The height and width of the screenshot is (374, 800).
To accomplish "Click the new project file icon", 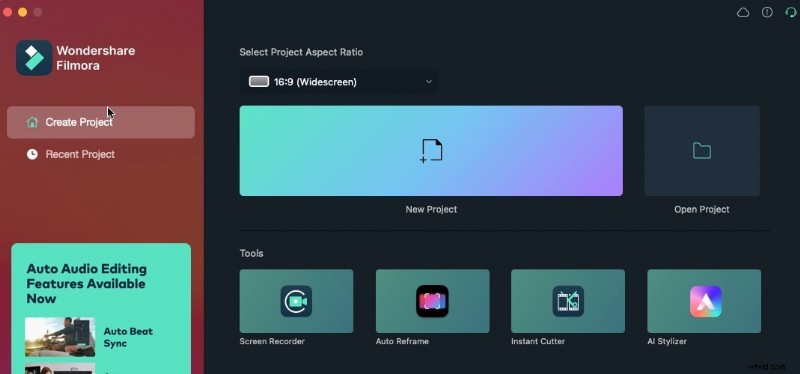I will [x=431, y=151].
